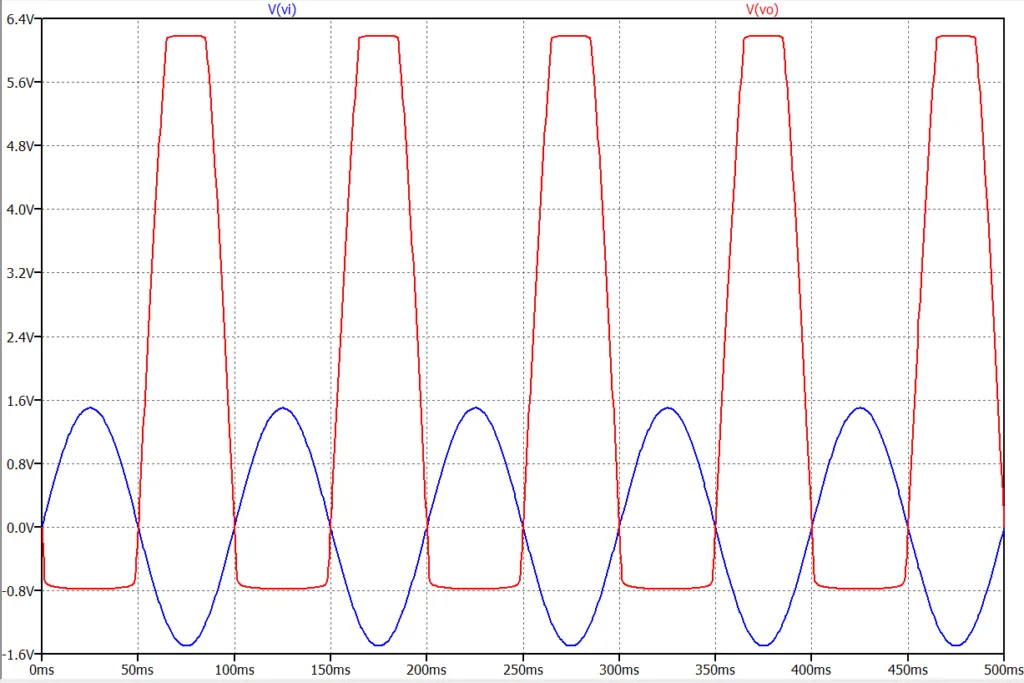This screenshot has width=1024, height=683.
Task: Click the 400ms time axis label
Action: pyautogui.click(x=811, y=669)
